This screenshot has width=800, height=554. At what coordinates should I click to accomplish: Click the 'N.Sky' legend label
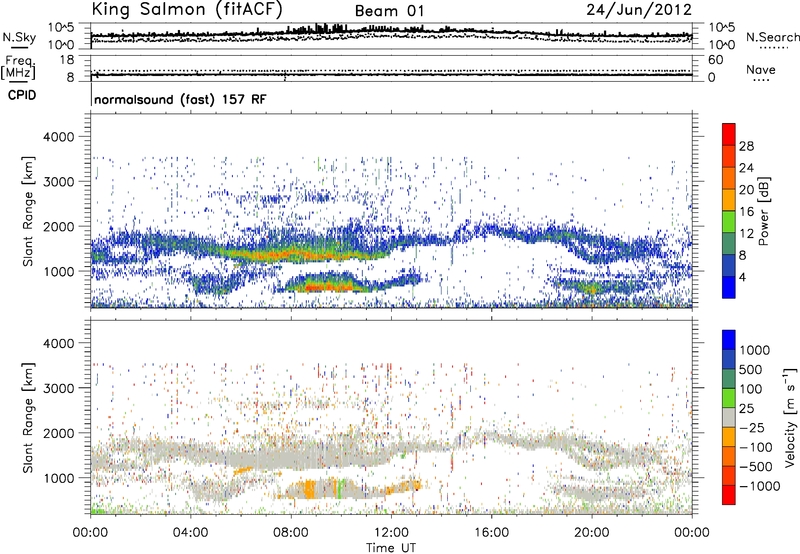19,37
